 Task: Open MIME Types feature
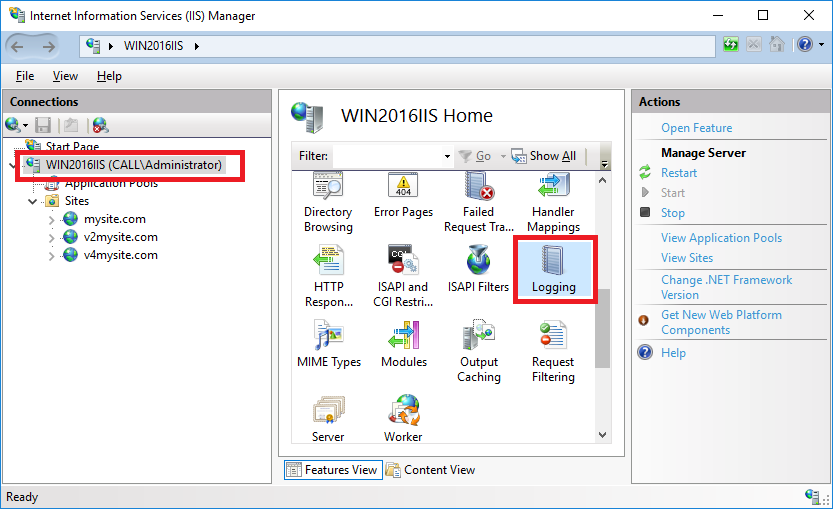pyautogui.click(x=328, y=344)
